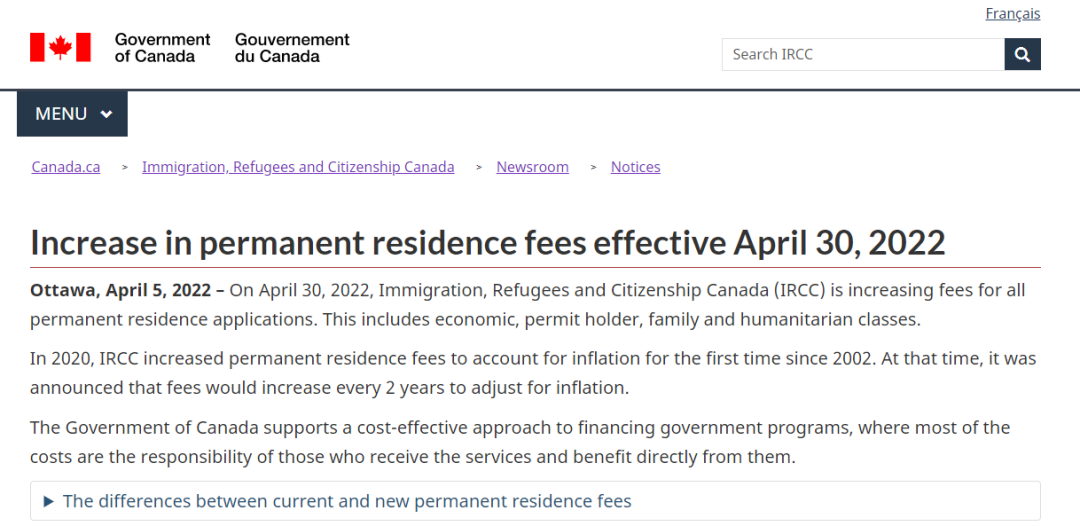Click the Canadian flag logo icon
This screenshot has width=1080, height=526.
61,48
